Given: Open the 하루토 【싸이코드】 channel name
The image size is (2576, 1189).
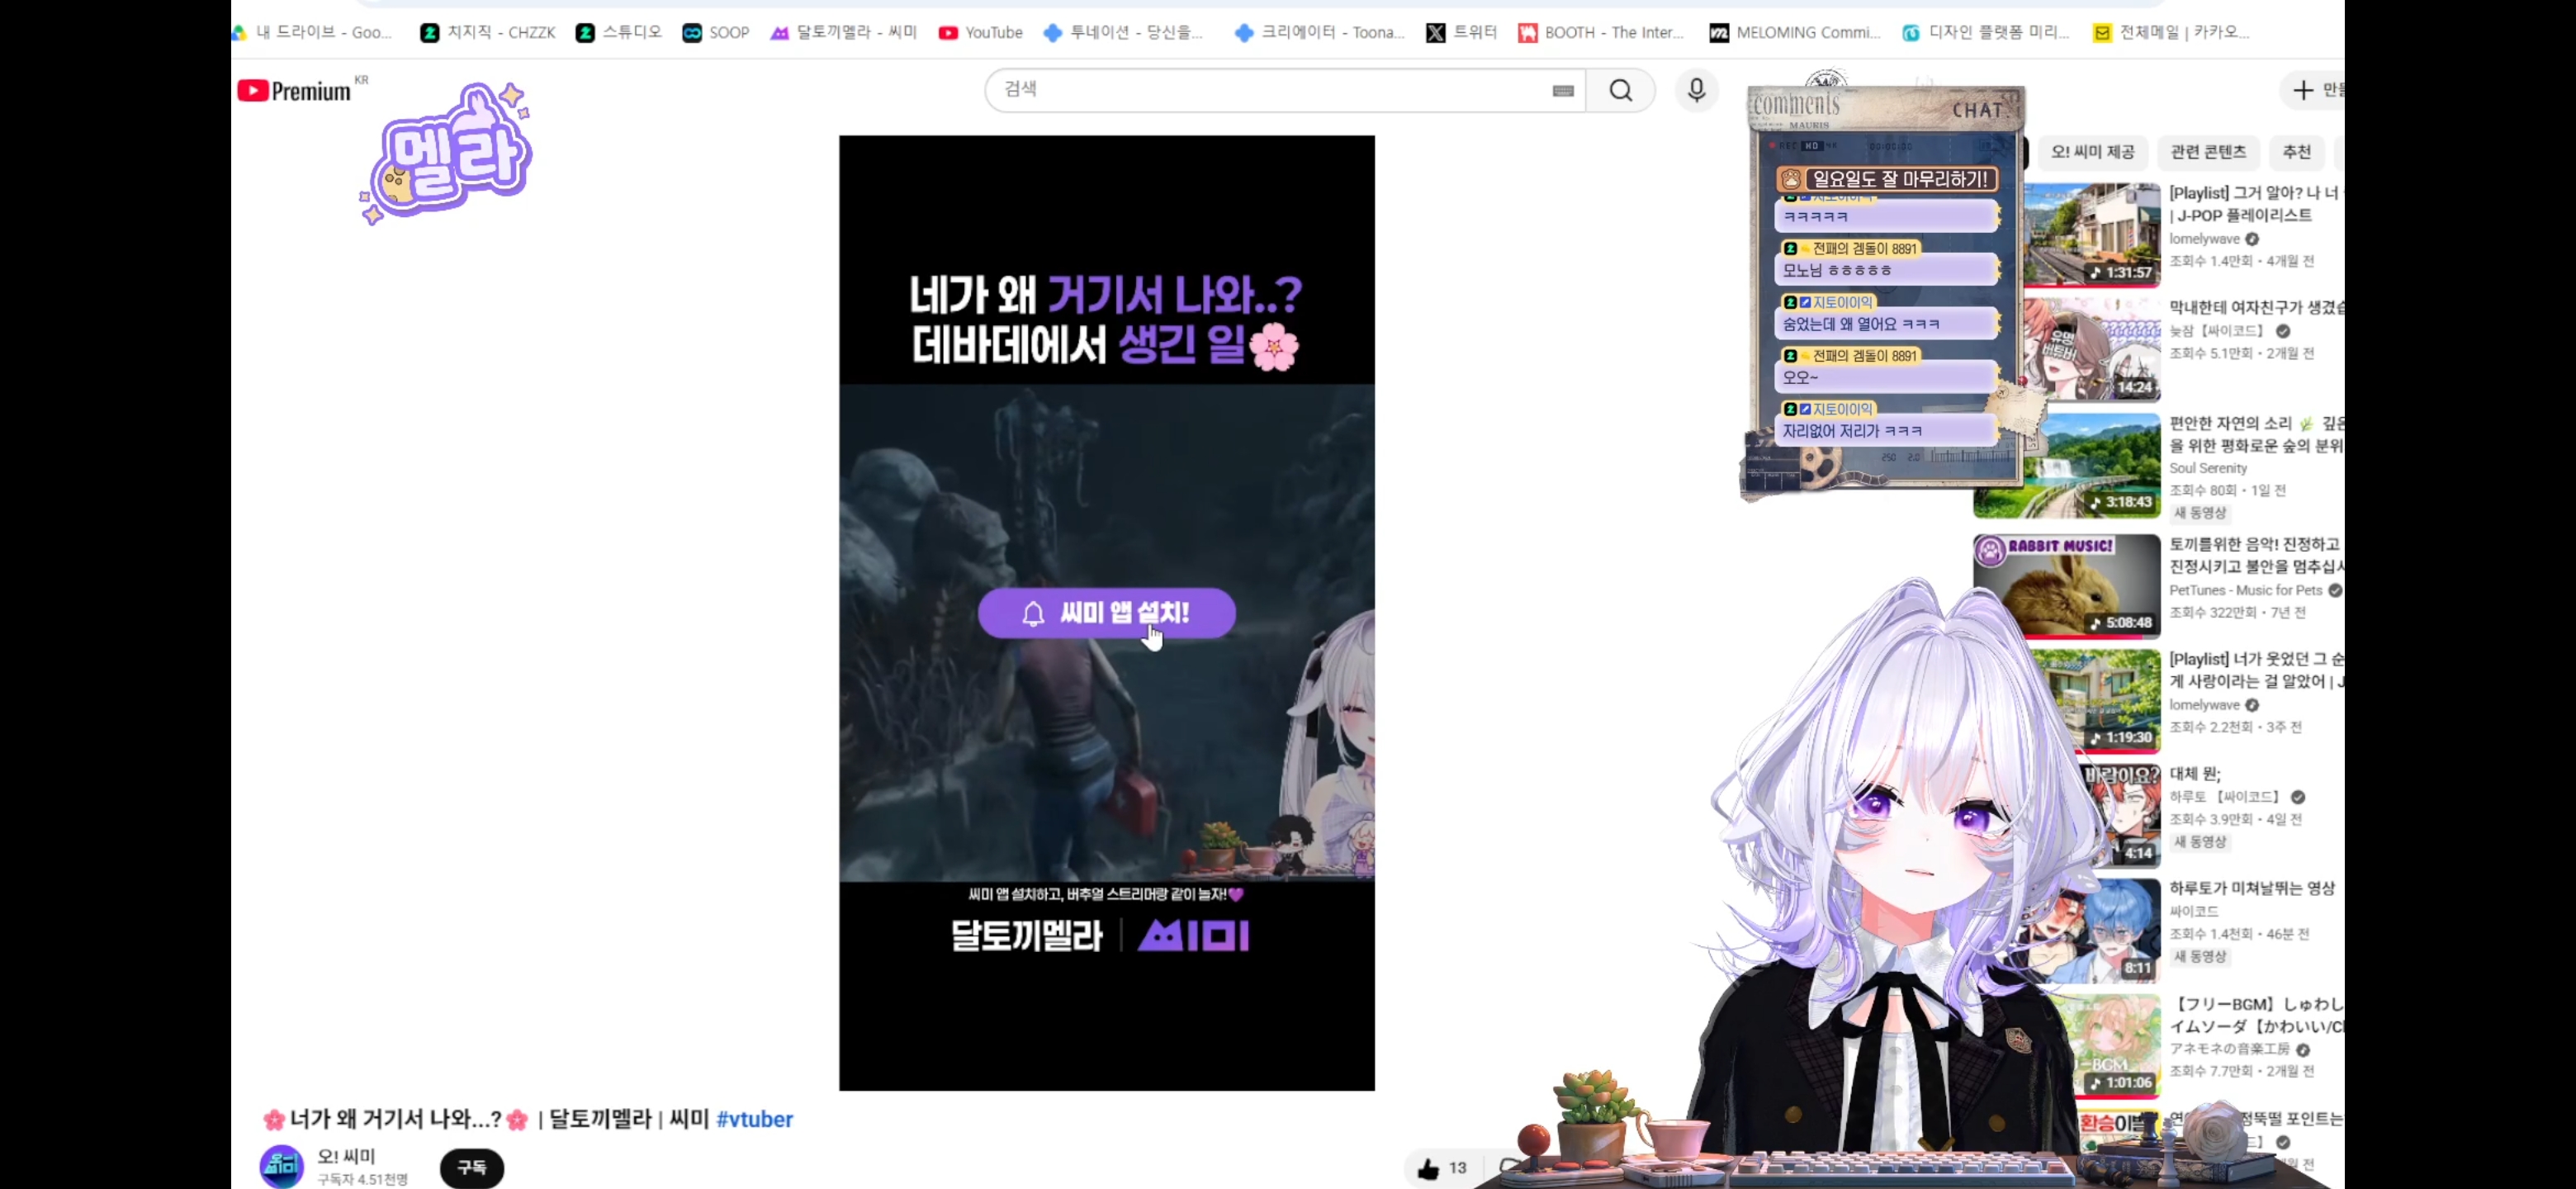Looking at the screenshot, I should click(x=2227, y=797).
